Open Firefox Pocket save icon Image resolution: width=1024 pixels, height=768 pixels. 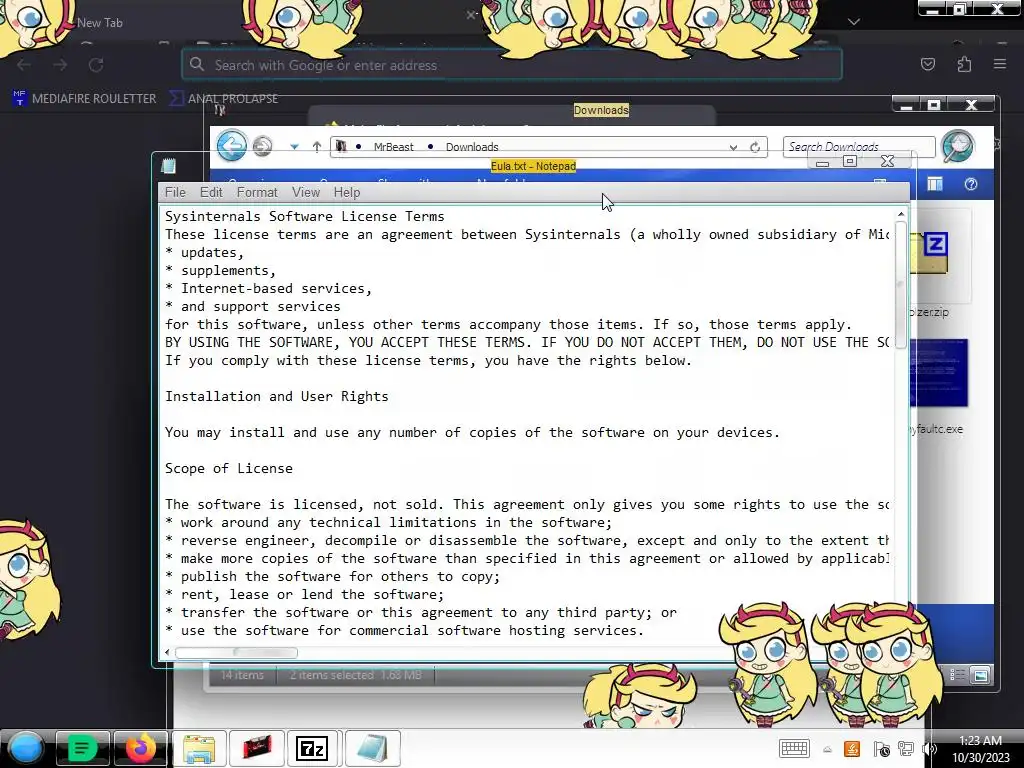[x=928, y=64]
